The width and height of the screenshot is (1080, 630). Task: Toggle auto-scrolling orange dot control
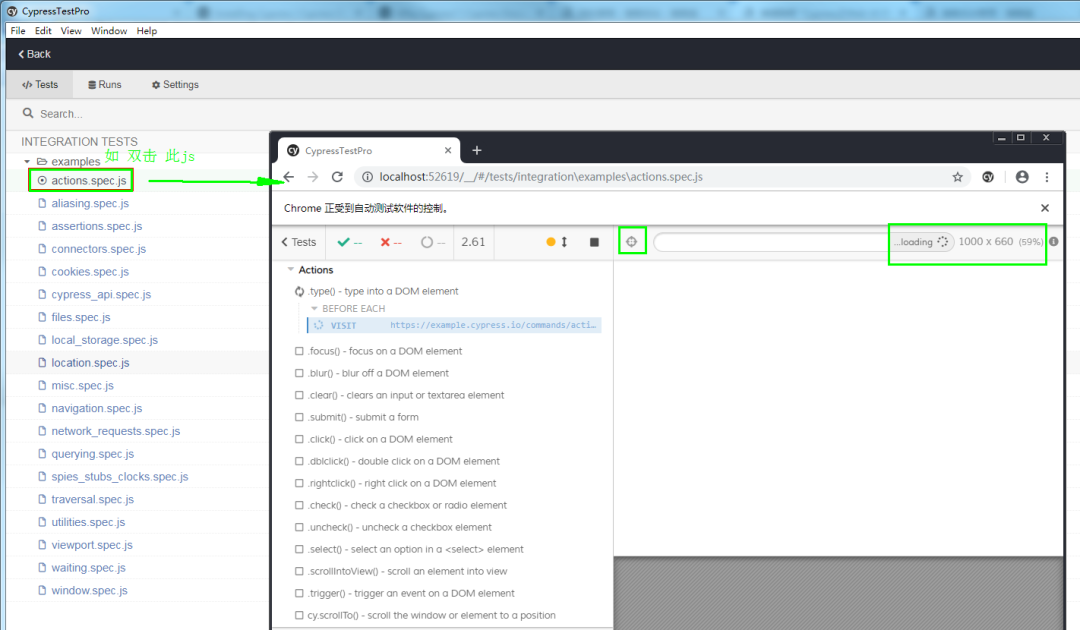551,242
